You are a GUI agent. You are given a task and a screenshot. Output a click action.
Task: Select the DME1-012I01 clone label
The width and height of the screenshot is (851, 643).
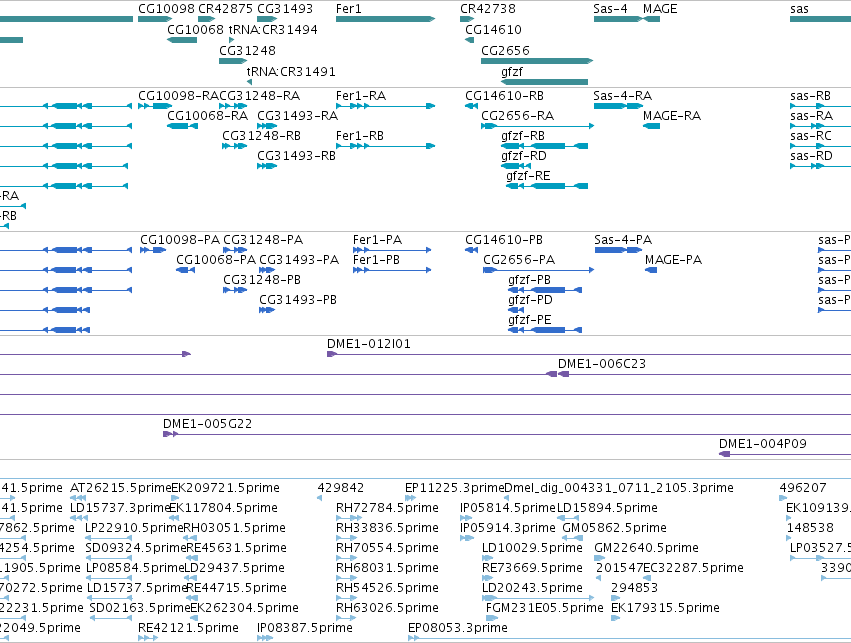coord(369,344)
